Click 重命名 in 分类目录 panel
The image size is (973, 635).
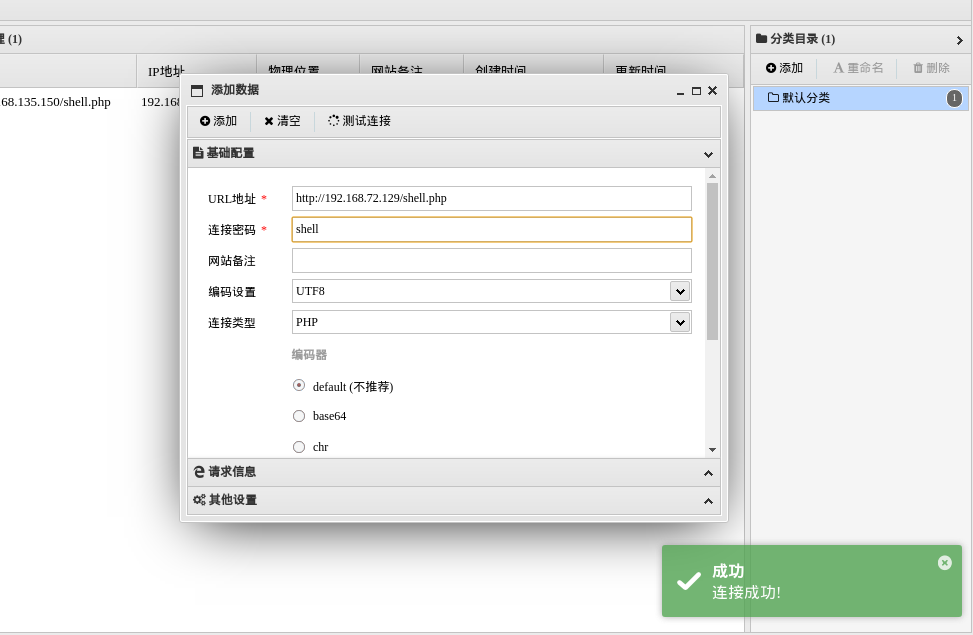(858, 68)
